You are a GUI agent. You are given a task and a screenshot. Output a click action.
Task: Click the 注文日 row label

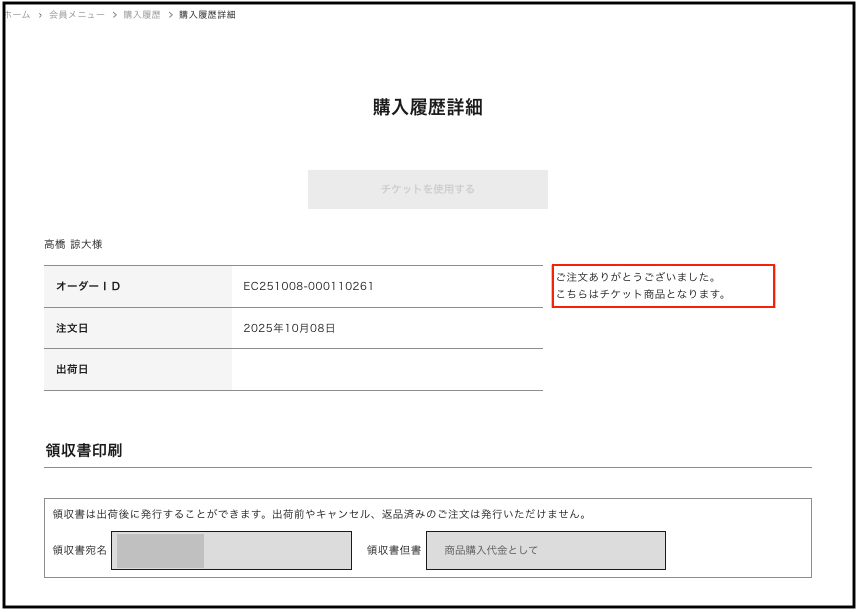pos(72,328)
